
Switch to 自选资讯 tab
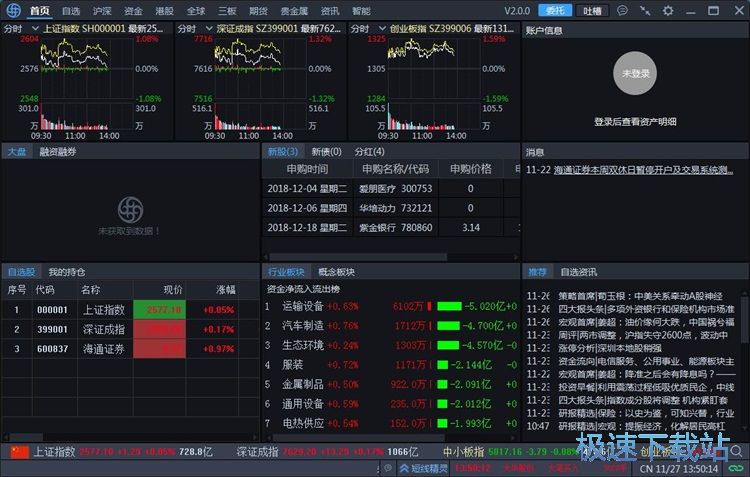[x=578, y=272]
